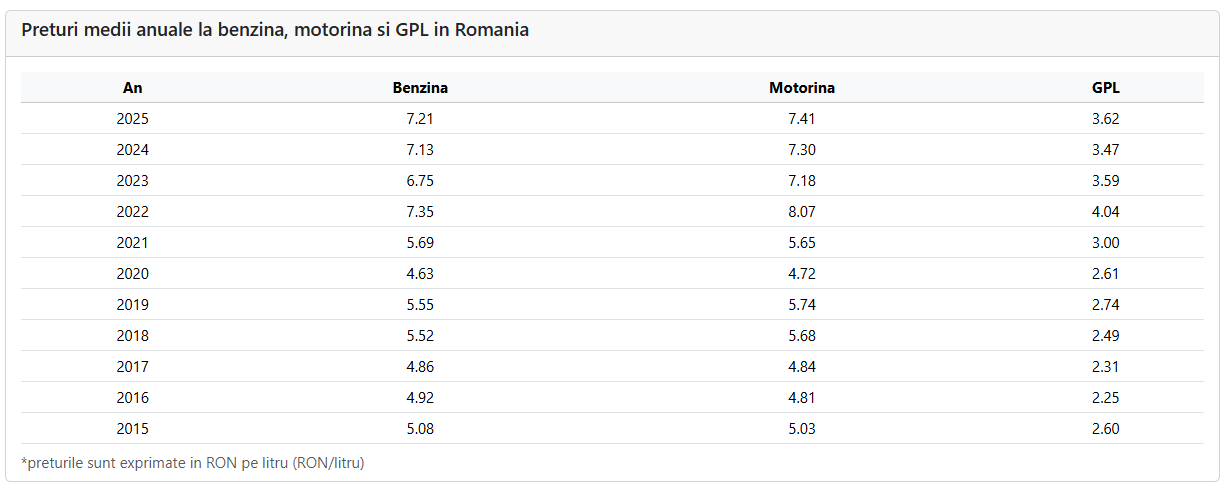
Task: Click the Benzina column header
Action: (420, 88)
